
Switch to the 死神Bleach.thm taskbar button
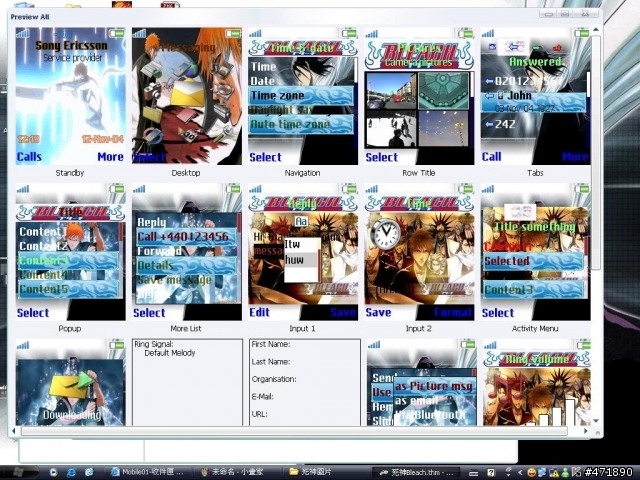pos(416,473)
